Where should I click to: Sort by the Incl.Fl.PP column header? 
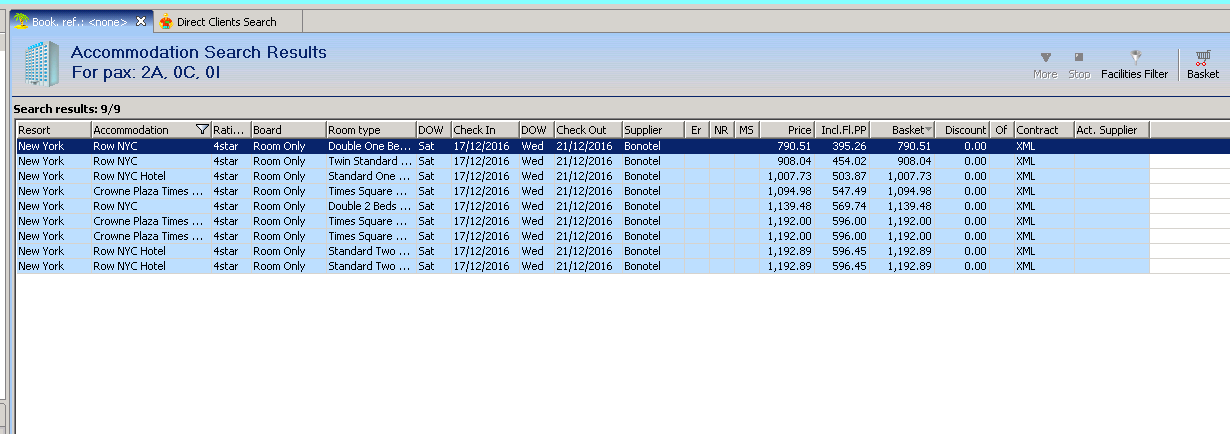tap(844, 130)
